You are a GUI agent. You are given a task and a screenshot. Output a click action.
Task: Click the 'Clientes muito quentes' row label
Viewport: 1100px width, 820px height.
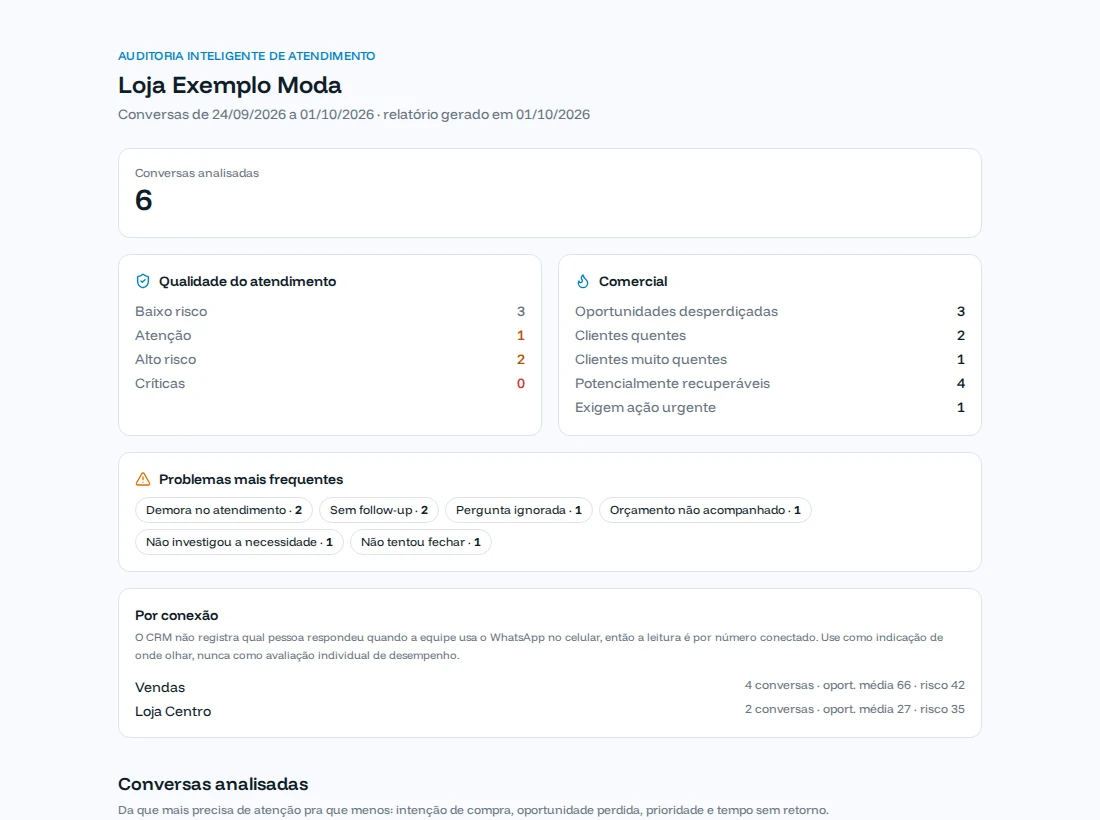[x=650, y=359]
